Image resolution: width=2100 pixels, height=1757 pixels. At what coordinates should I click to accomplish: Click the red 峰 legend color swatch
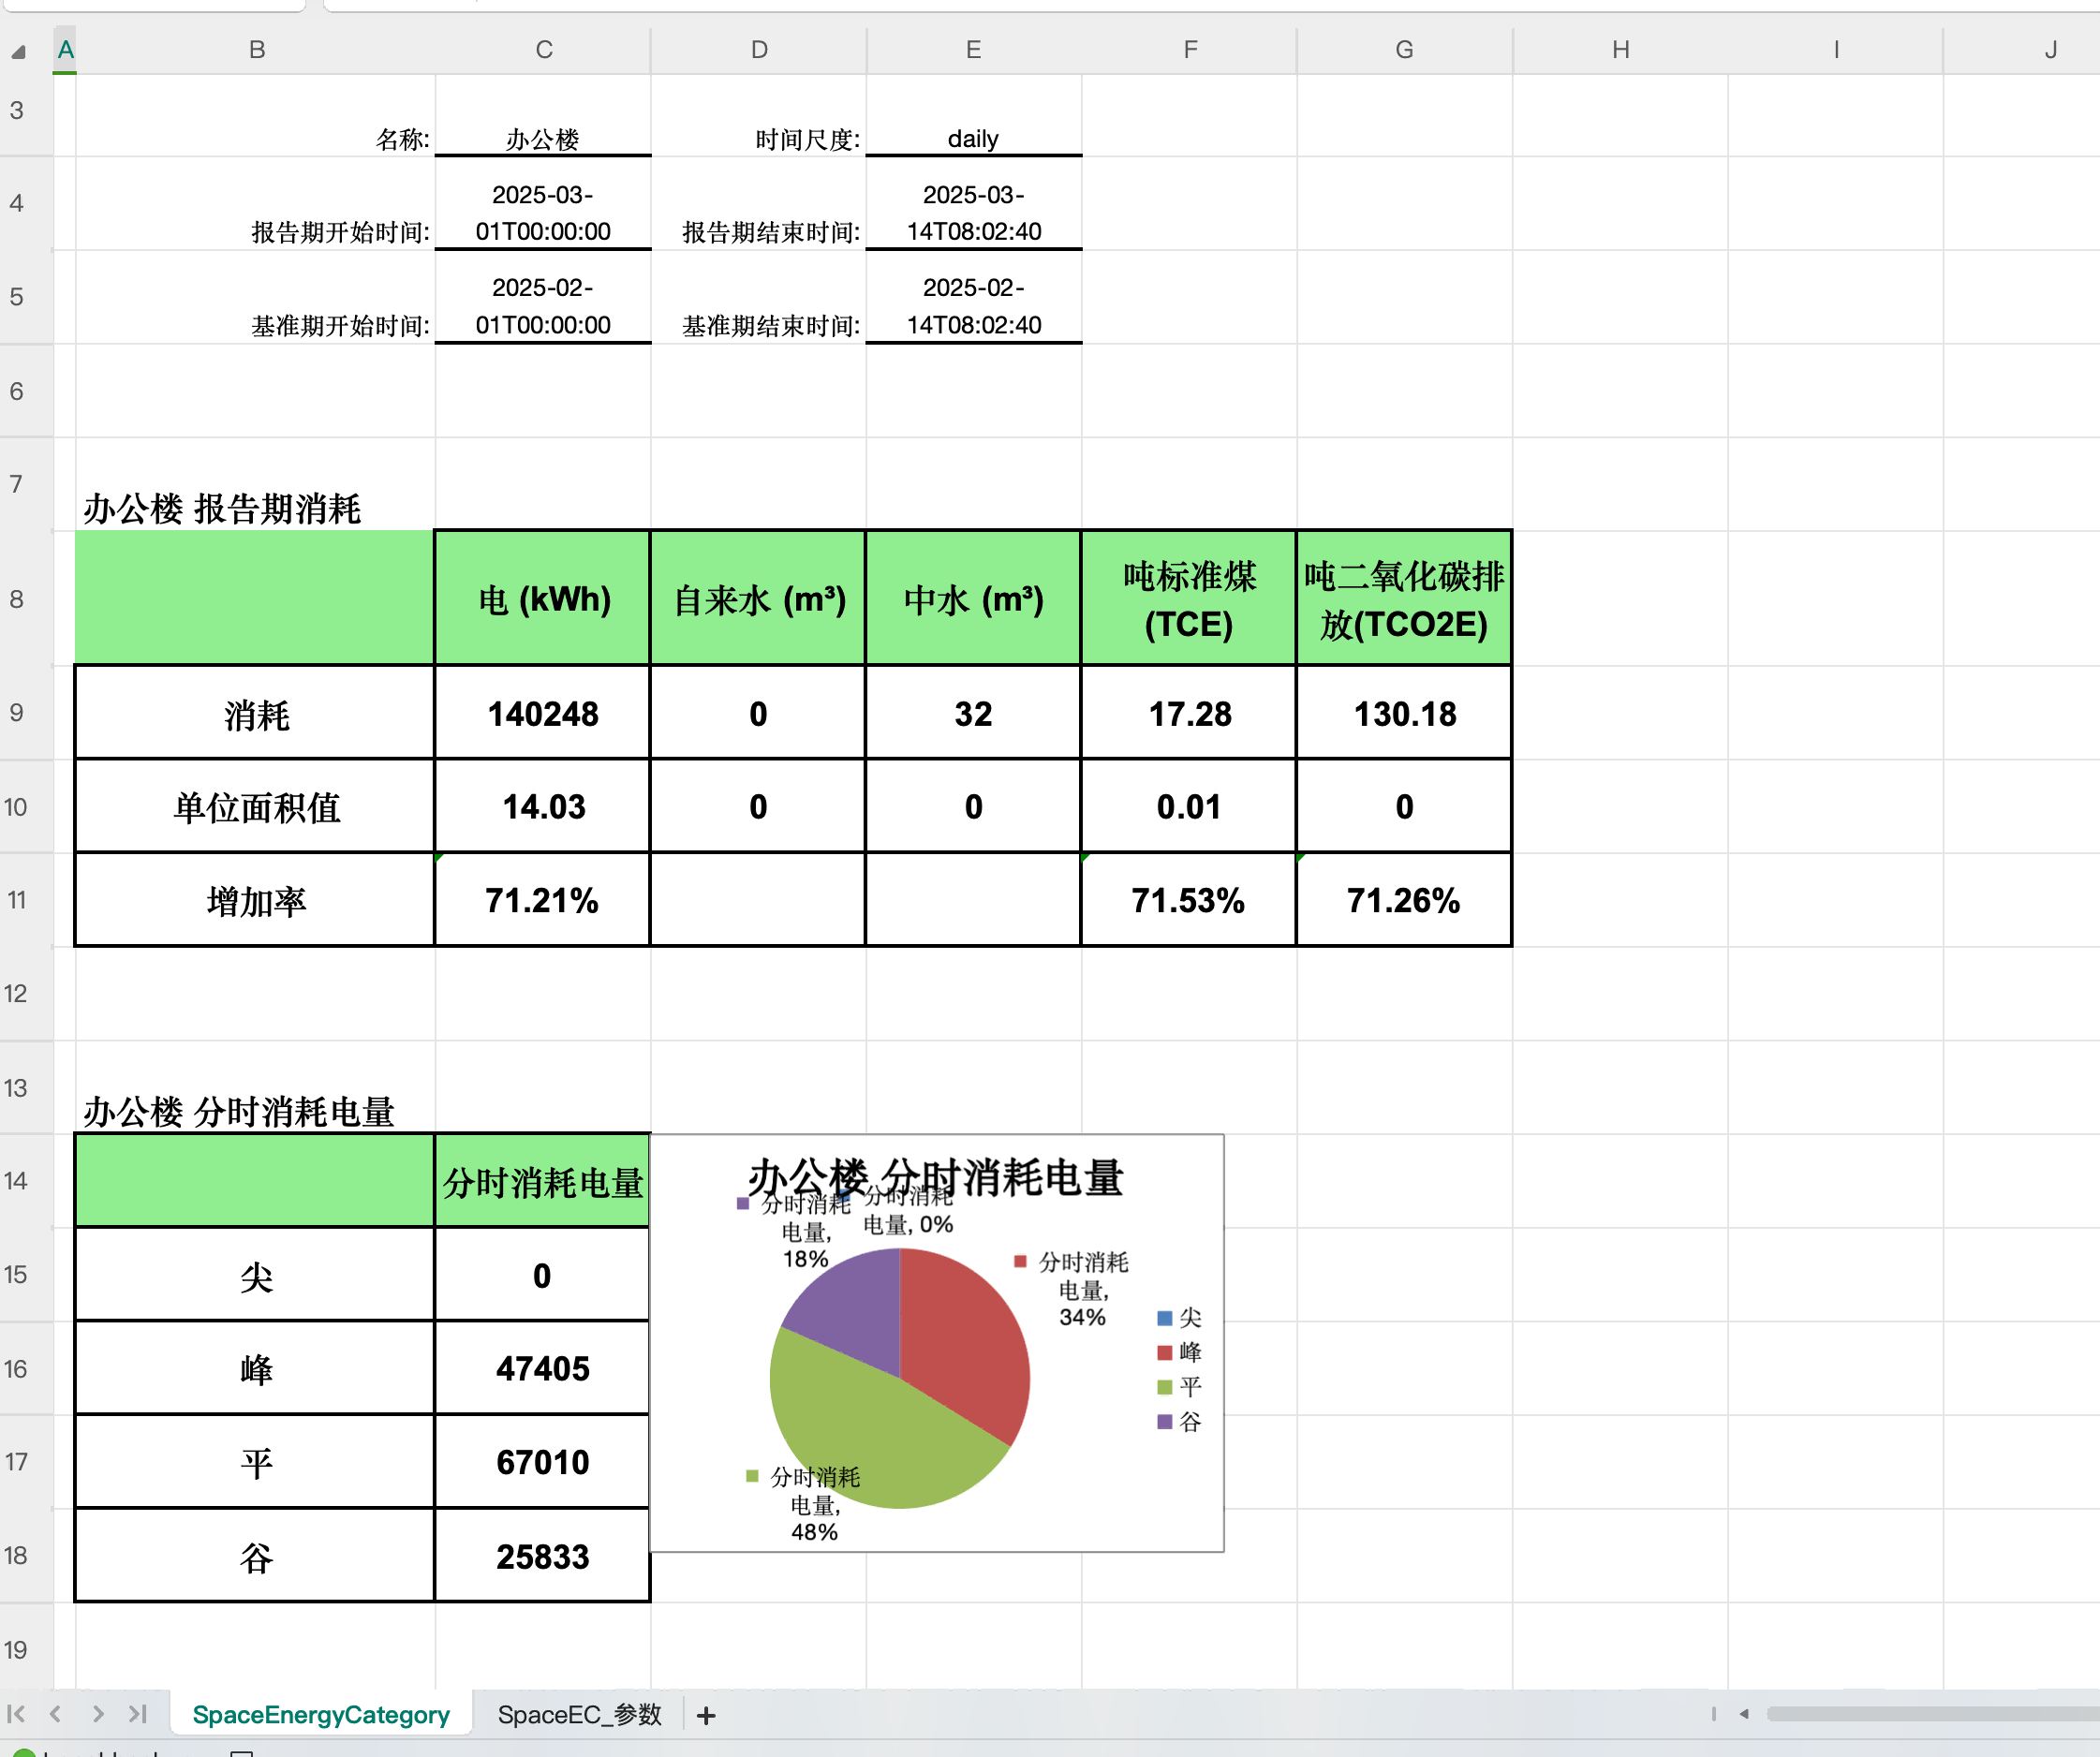[1163, 1352]
